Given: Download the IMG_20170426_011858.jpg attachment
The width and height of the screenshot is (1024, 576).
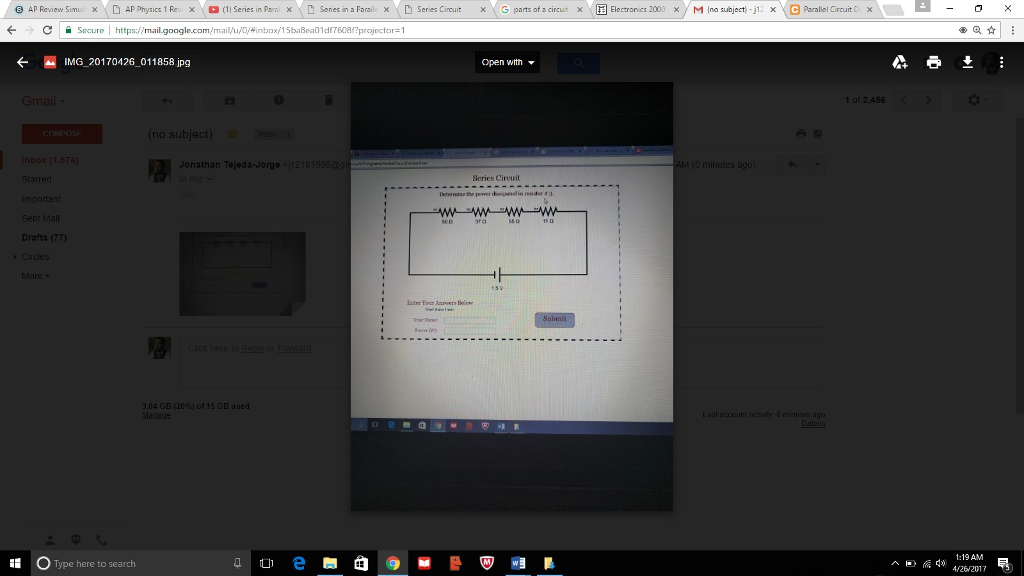Looking at the screenshot, I should [x=967, y=61].
